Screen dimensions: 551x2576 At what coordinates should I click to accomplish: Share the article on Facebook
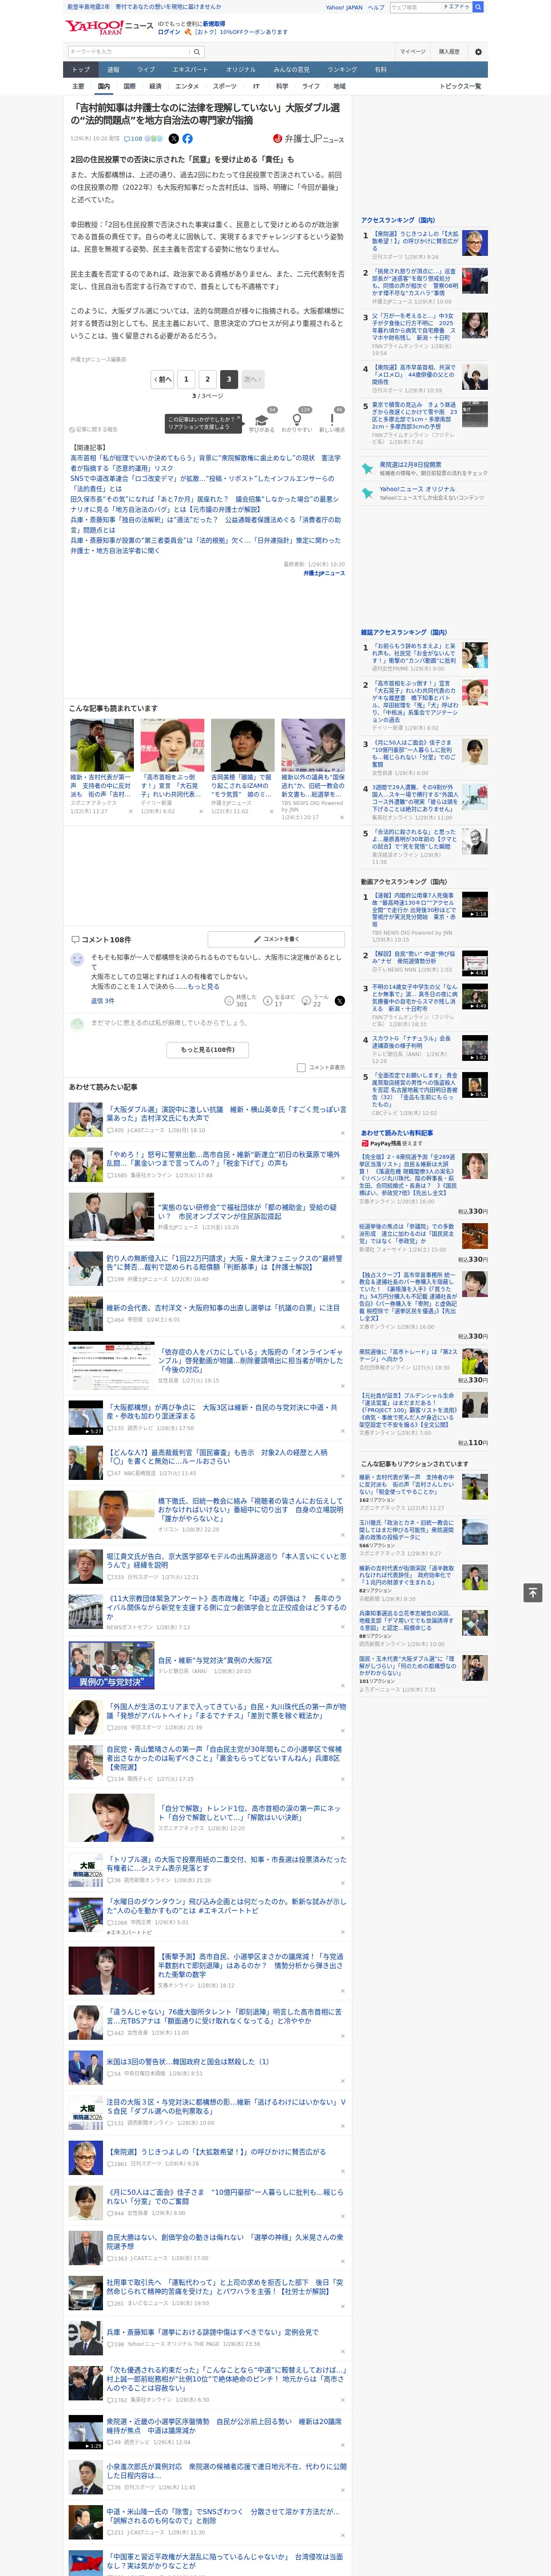(x=187, y=139)
